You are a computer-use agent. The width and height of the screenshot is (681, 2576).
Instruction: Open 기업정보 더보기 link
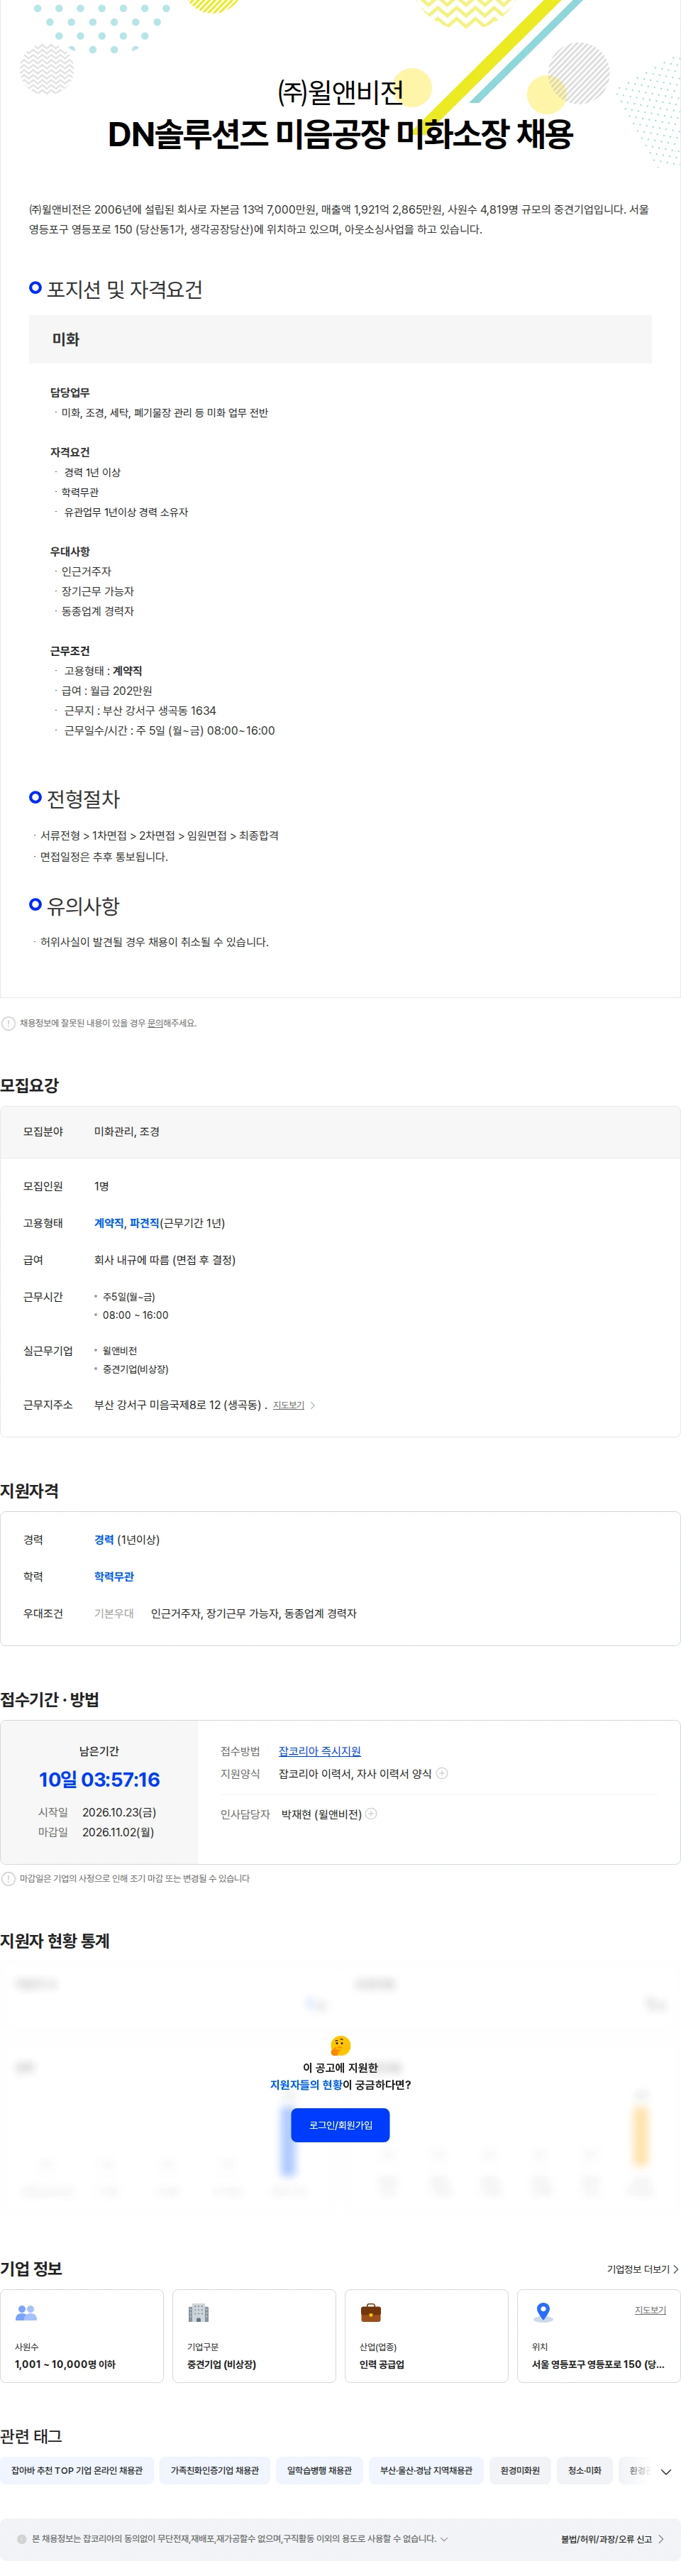tap(642, 2269)
